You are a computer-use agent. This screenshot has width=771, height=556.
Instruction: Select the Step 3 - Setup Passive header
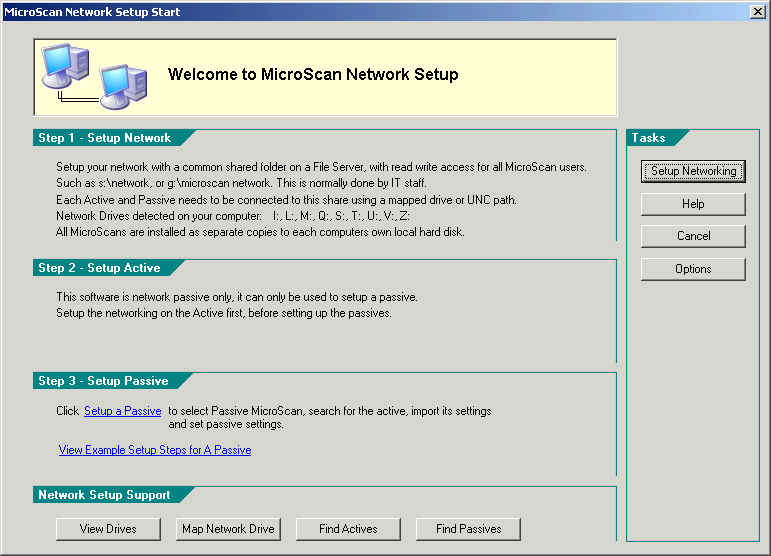pos(103,381)
